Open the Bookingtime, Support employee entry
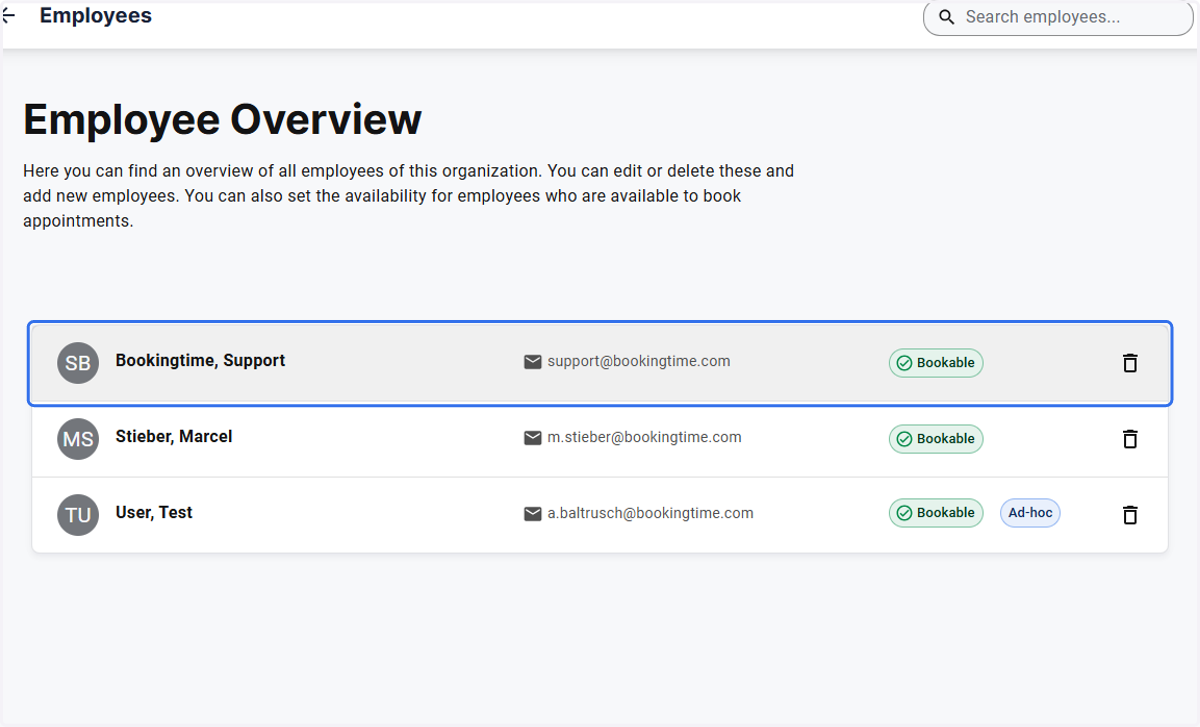This screenshot has width=1200, height=727. (600, 363)
